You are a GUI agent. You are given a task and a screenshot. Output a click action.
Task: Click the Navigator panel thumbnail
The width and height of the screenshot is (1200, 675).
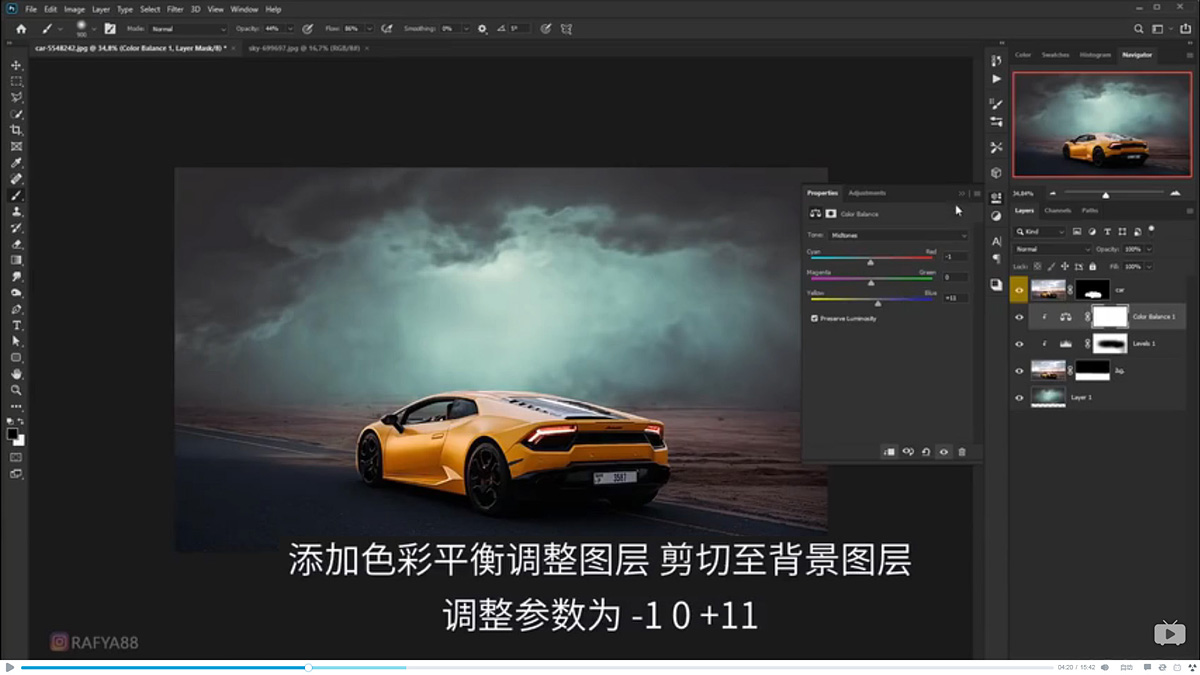pos(1100,122)
